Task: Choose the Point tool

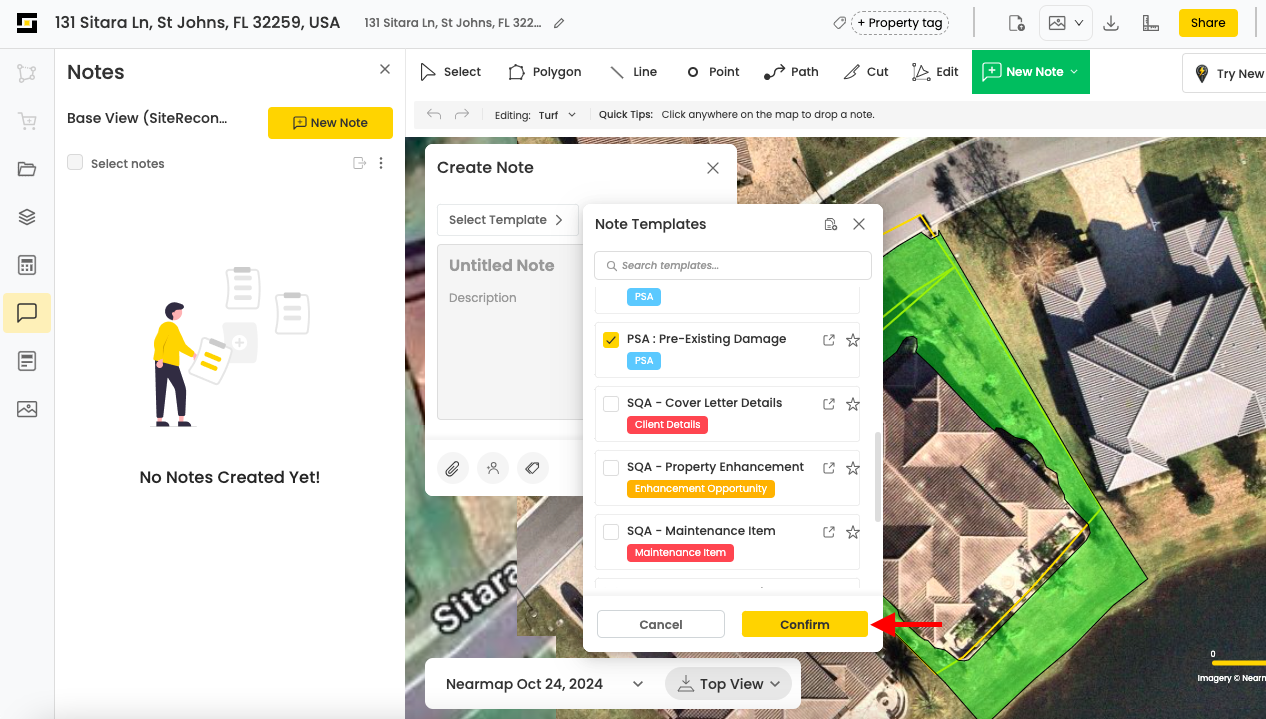Action: (x=713, y=72)
